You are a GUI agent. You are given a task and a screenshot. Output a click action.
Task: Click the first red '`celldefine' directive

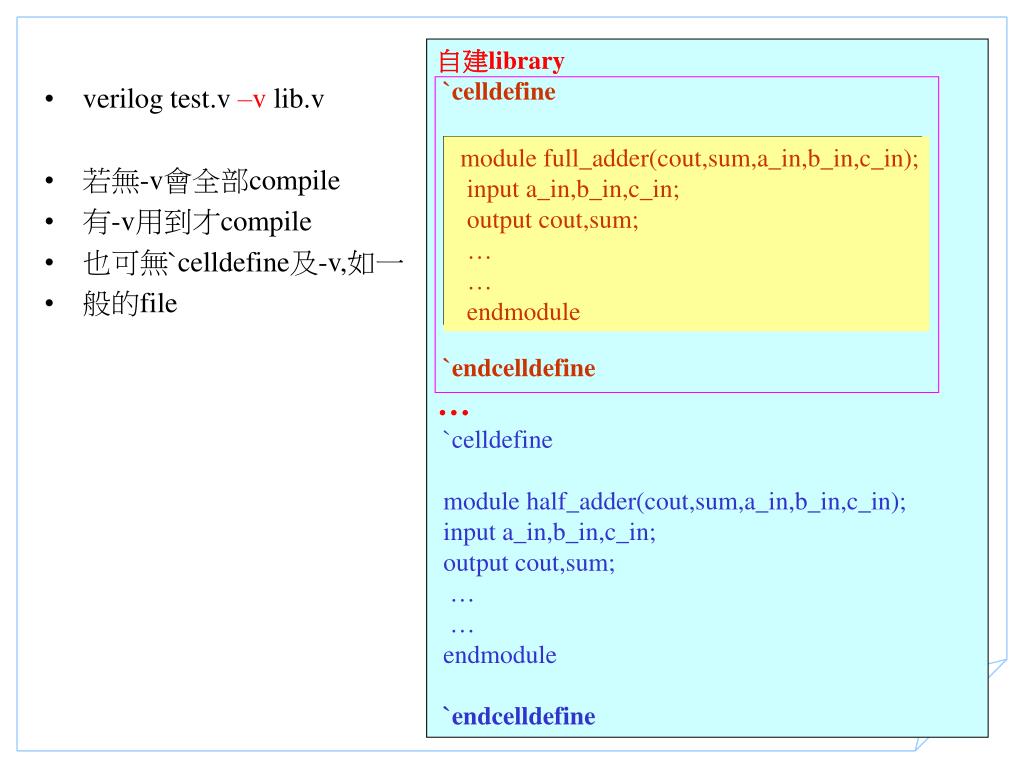click(499, 91)
